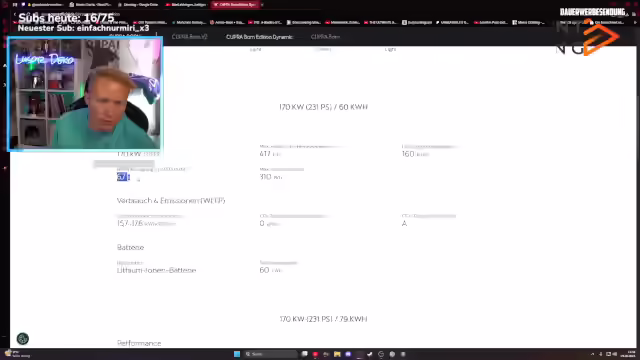Click the 170 KW (231 PS) / 79 KWH heading
This screenshot has height=360, width=640.
(323, 319)
